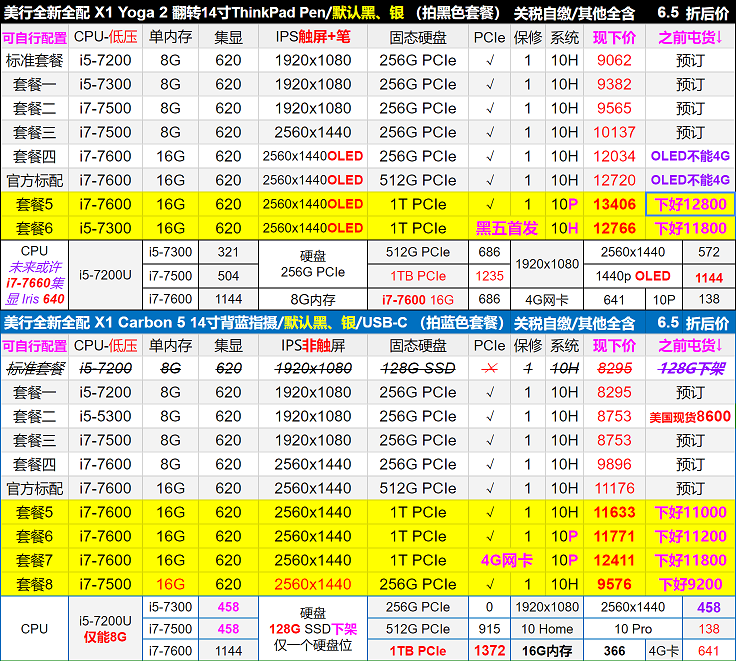Select price 13406 in Yoga 套餐5 row
Image resolution: width=736 pixels, height=661 pixels.
[x=614, y=204]
